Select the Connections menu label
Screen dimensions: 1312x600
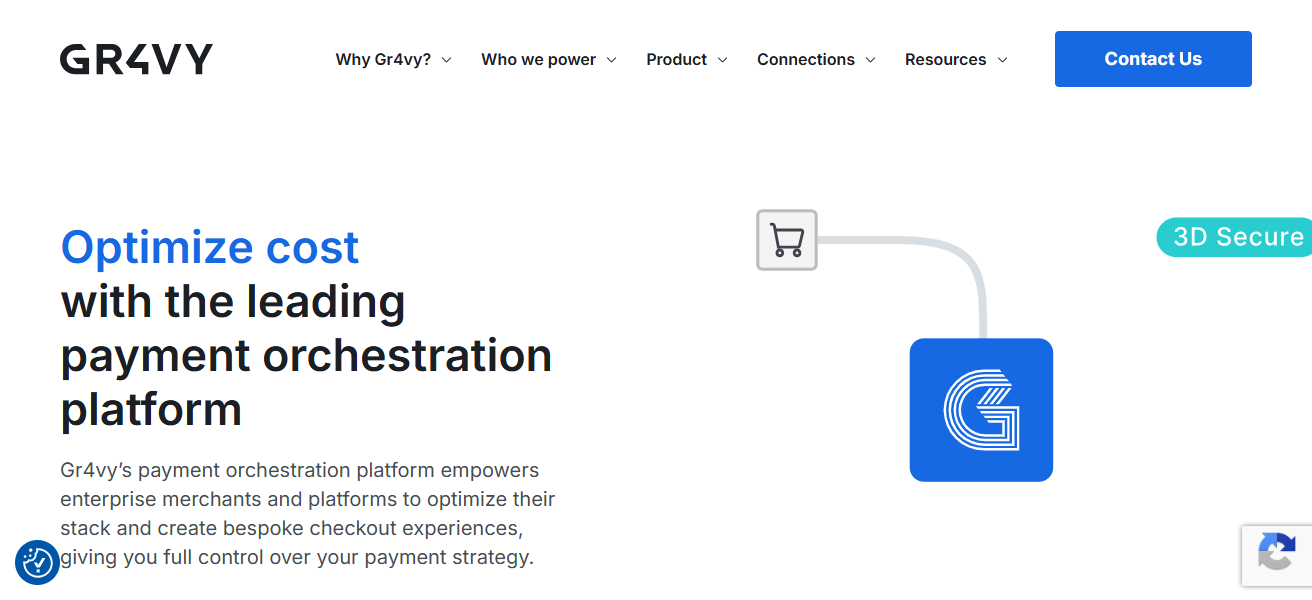tap(805, 60)
